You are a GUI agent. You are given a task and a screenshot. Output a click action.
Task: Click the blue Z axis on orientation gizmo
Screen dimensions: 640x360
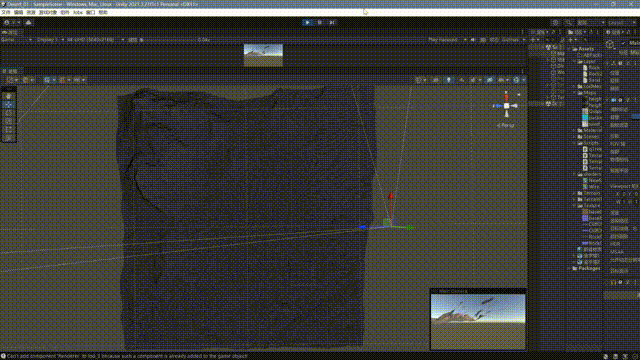[x=498, y=106]
